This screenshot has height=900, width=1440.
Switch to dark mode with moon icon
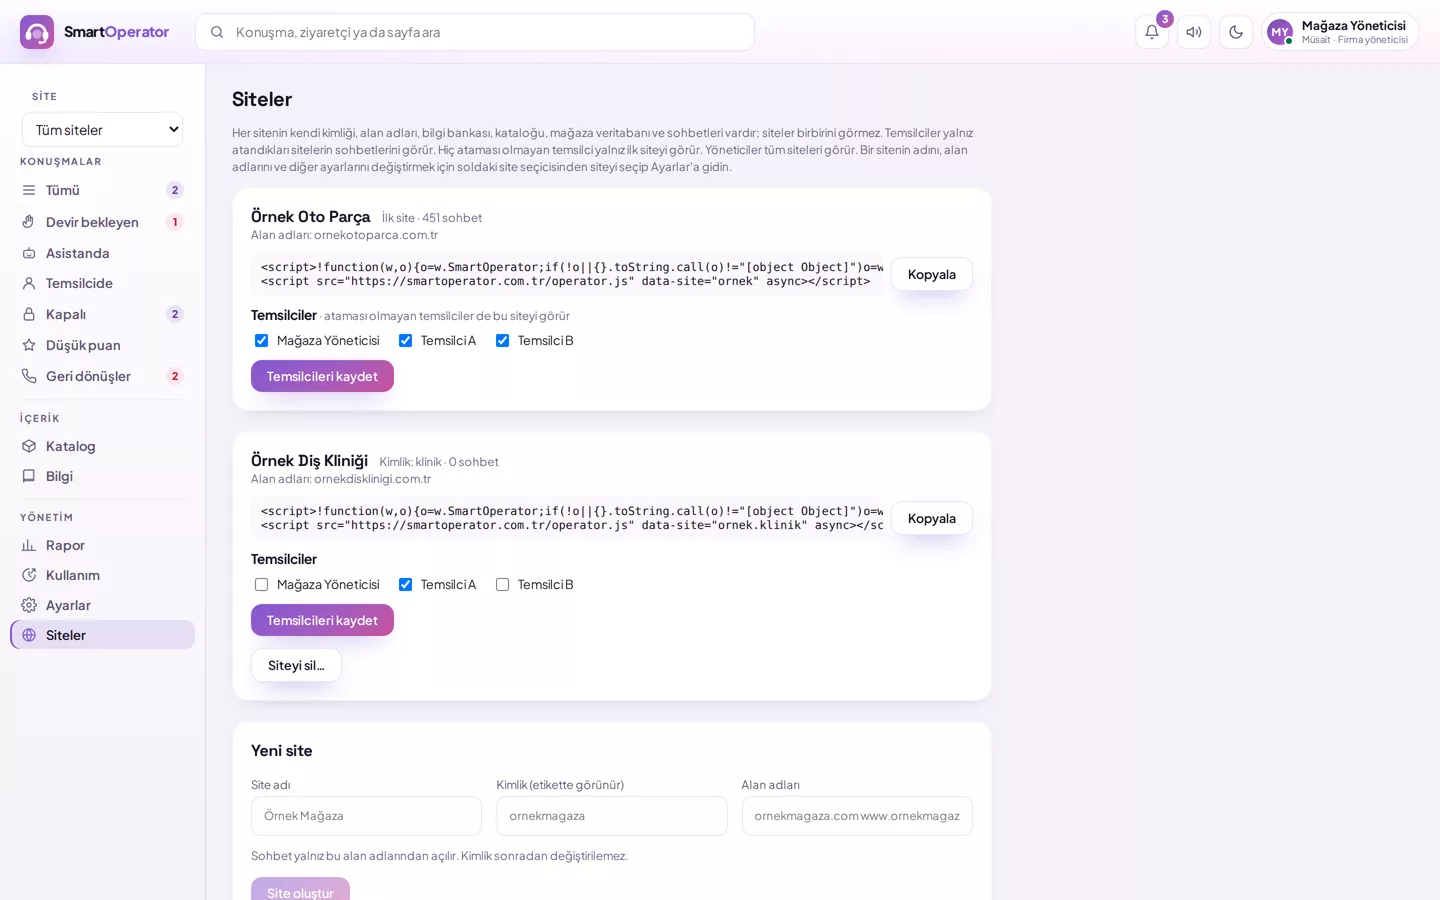(1236, 32)
